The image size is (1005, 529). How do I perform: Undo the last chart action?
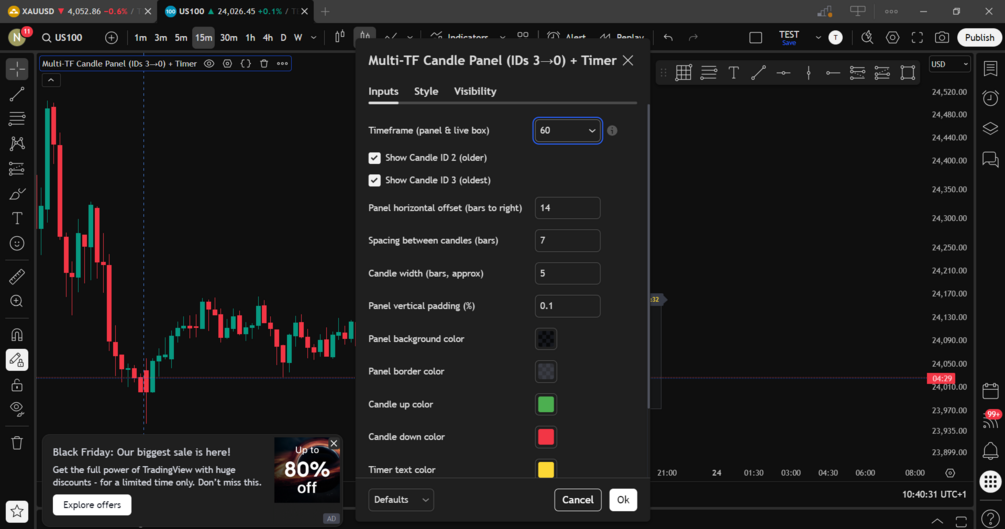tap(668, 38)
